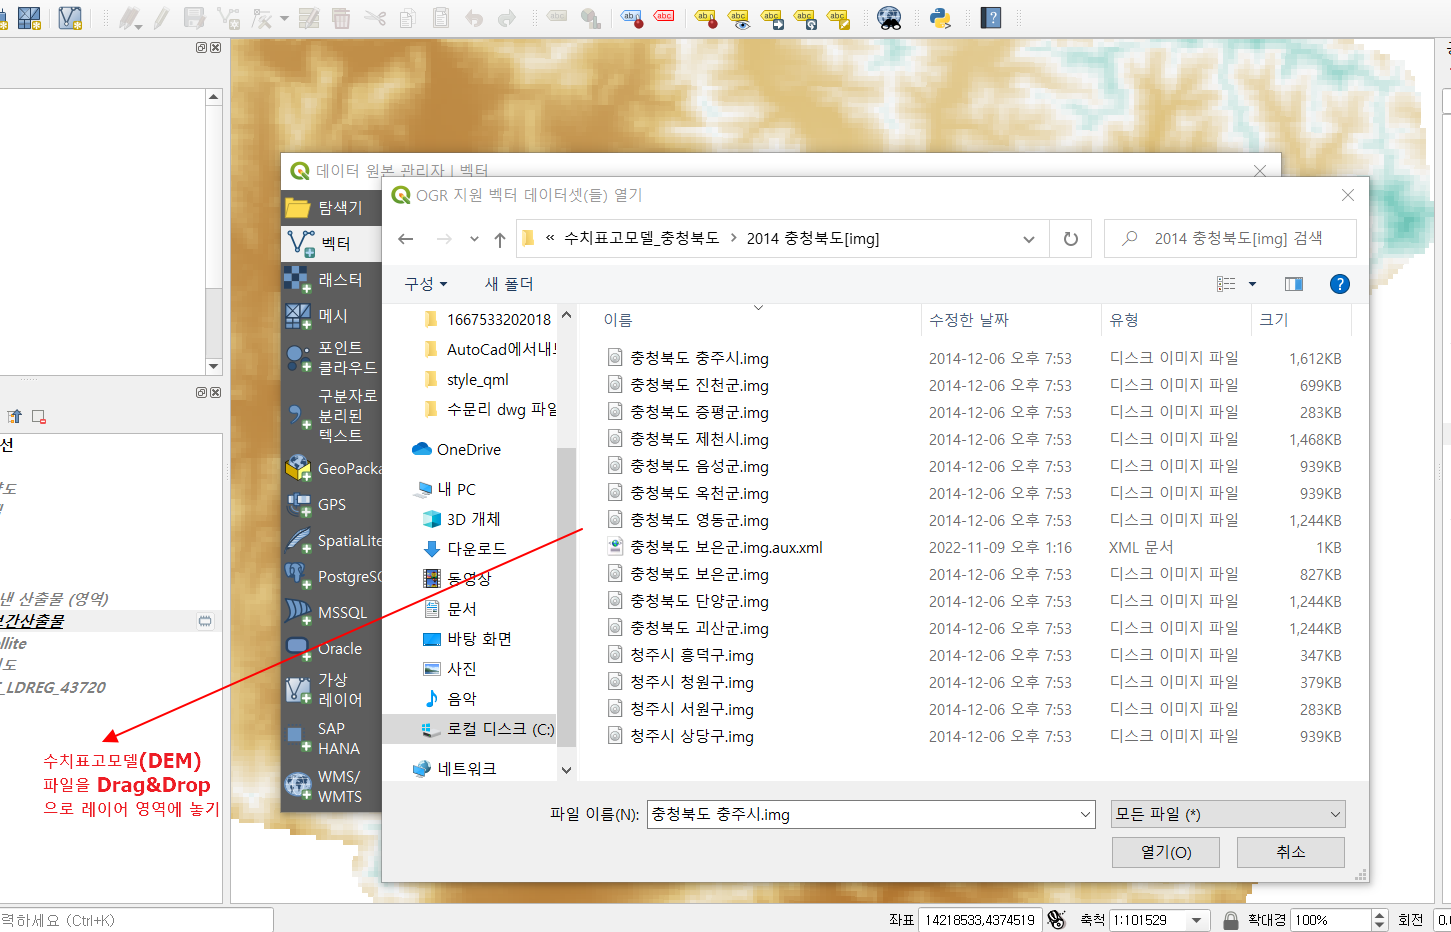The height and width of the screenshot is (932, 1451).
Task: Select the WMS/WMTS source tab
Action: point(331,786)
